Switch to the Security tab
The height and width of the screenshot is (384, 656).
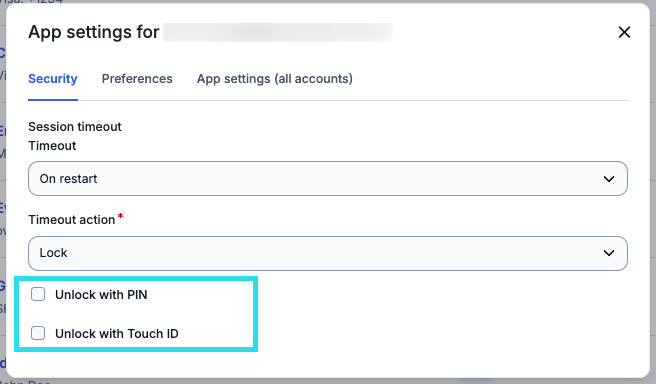click(x=53, y=79)
